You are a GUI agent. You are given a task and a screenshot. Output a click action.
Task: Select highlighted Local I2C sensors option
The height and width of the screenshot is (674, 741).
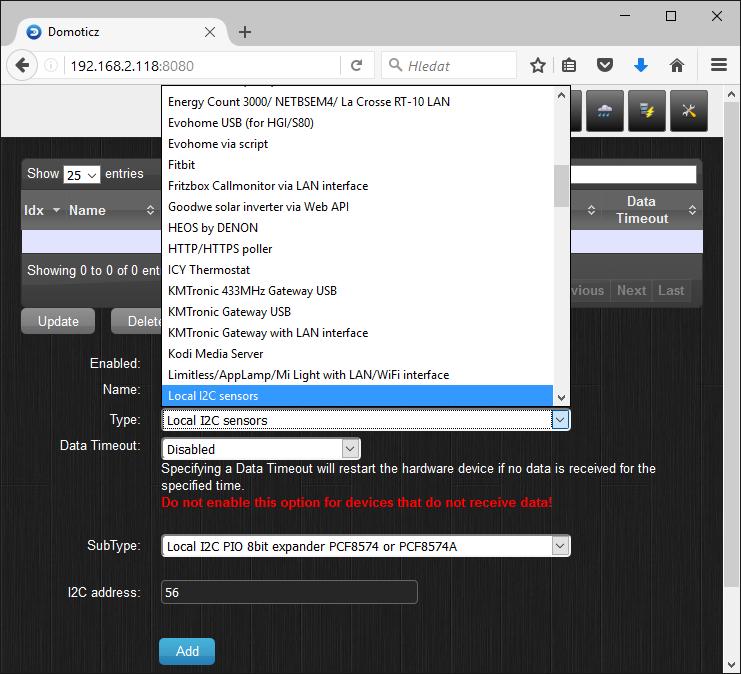click(357, 396)
